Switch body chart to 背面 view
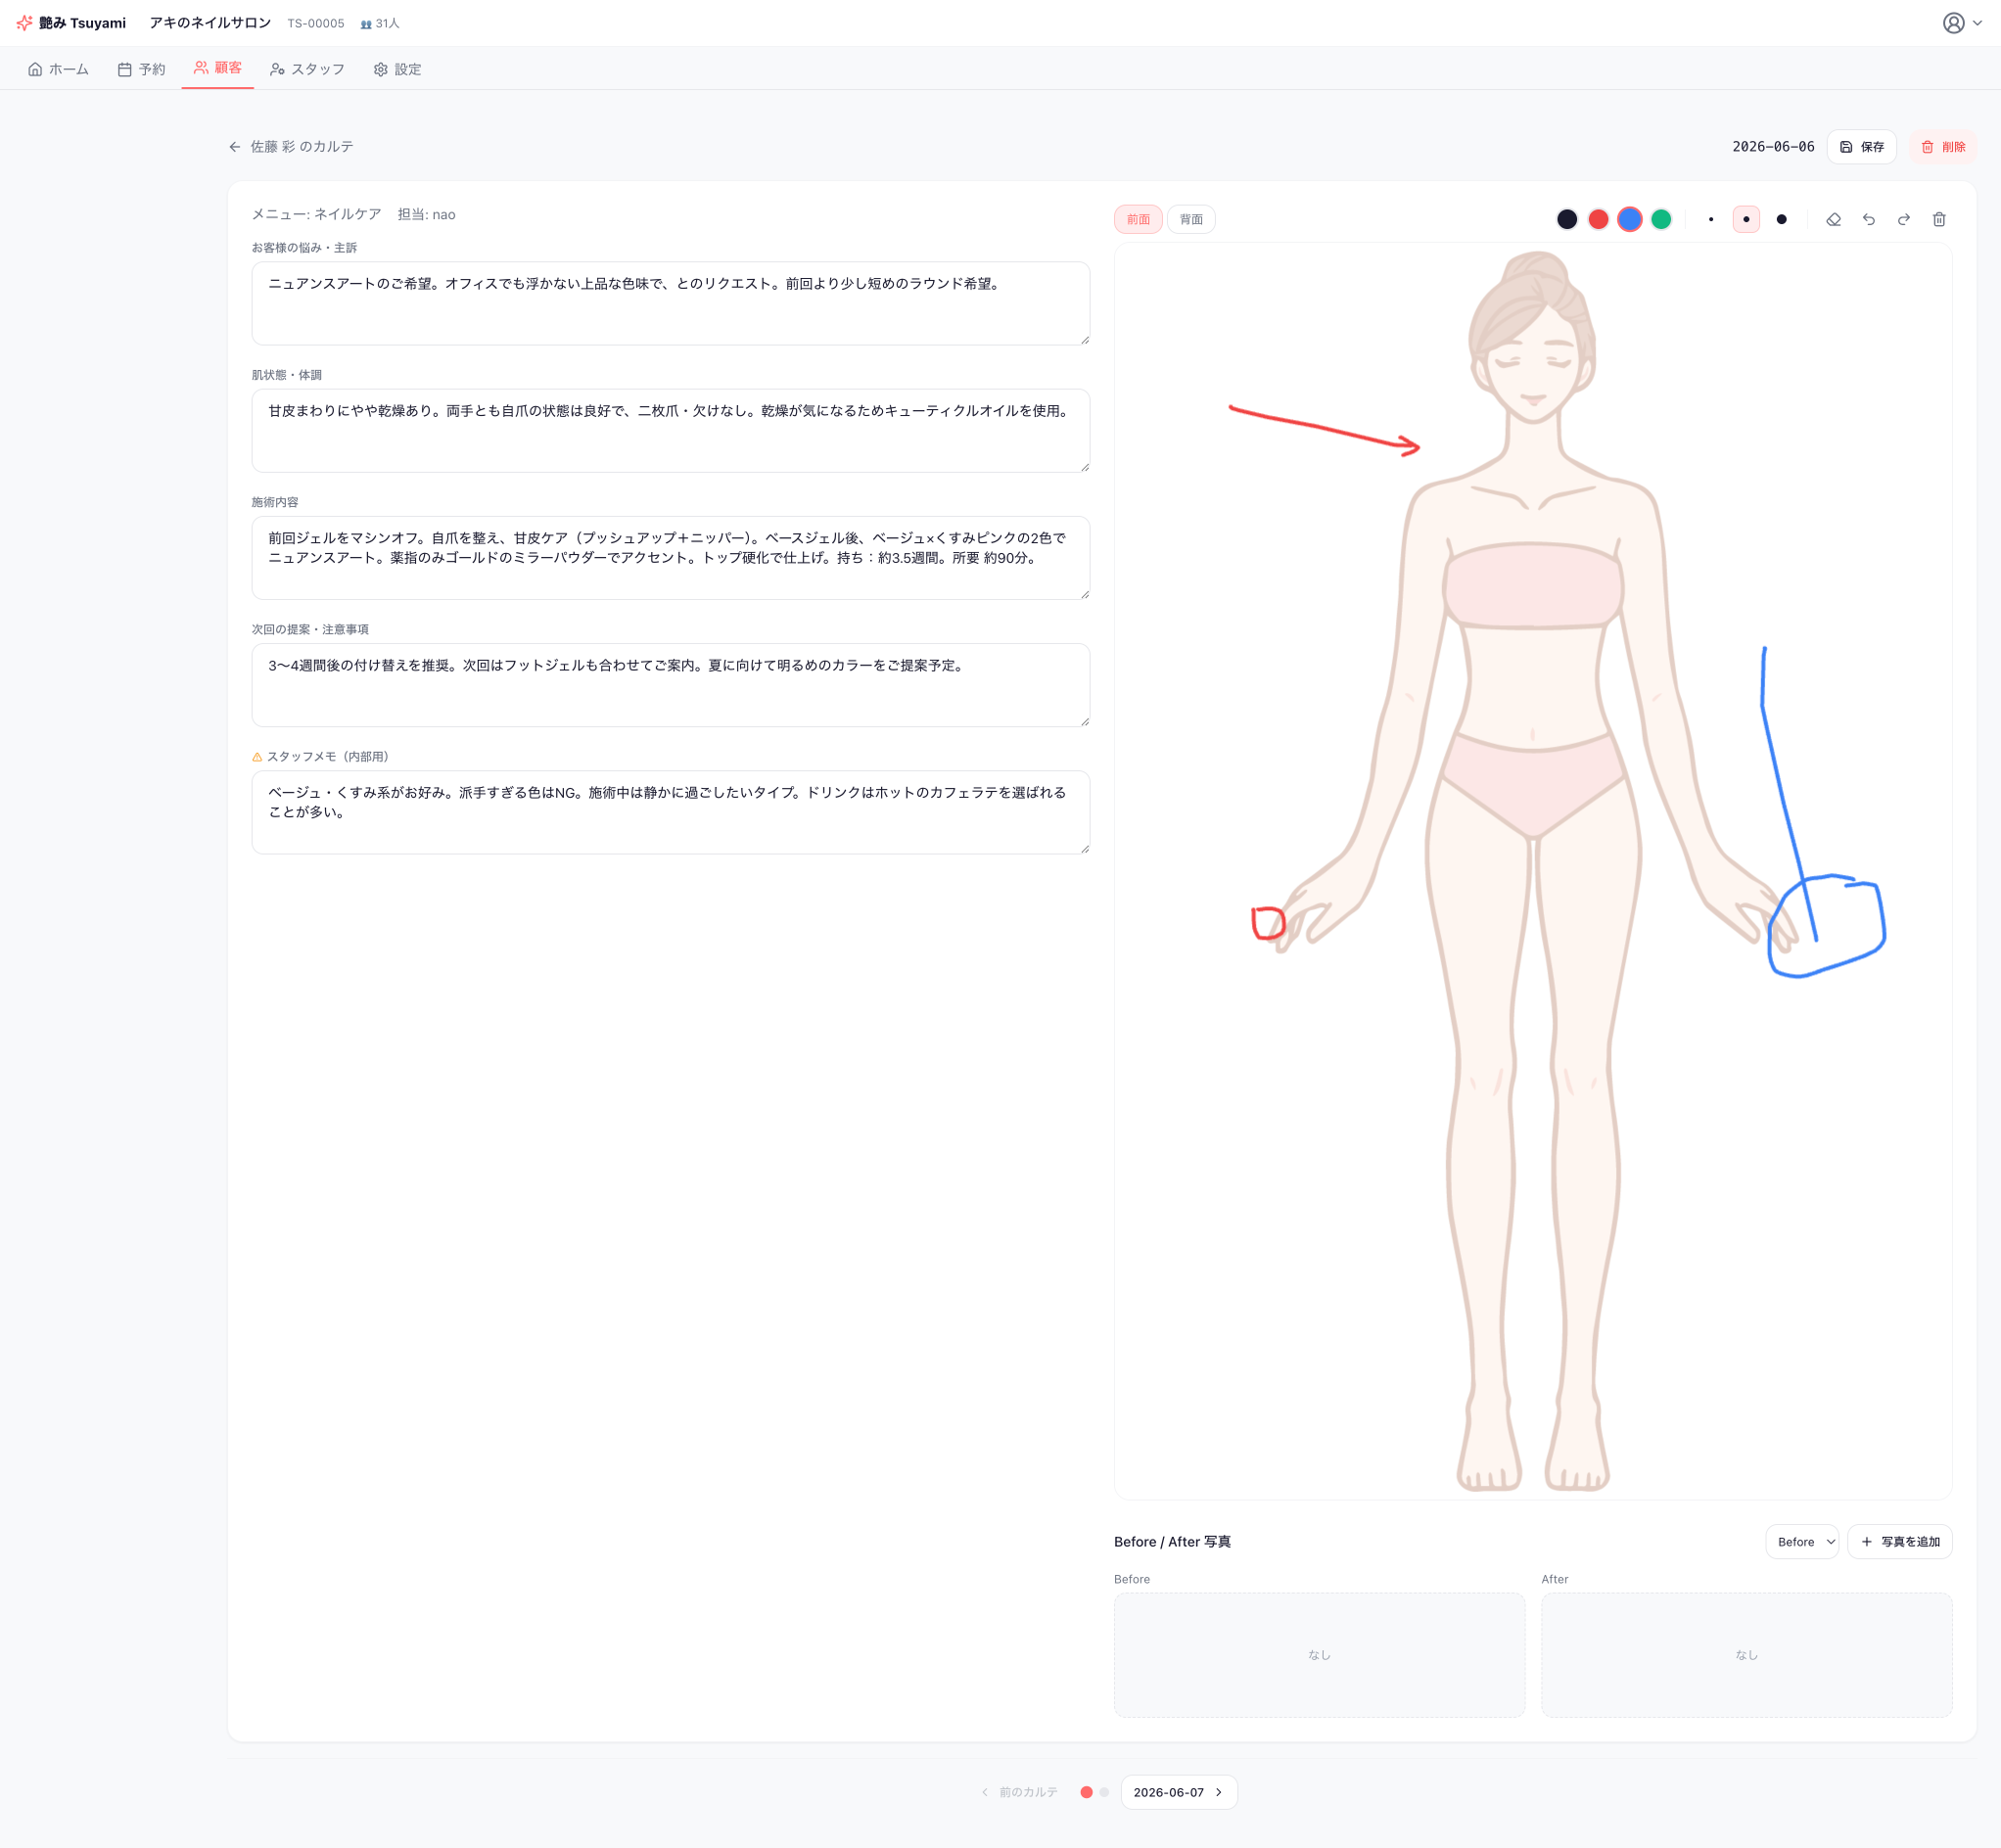 pos(1191,220)
